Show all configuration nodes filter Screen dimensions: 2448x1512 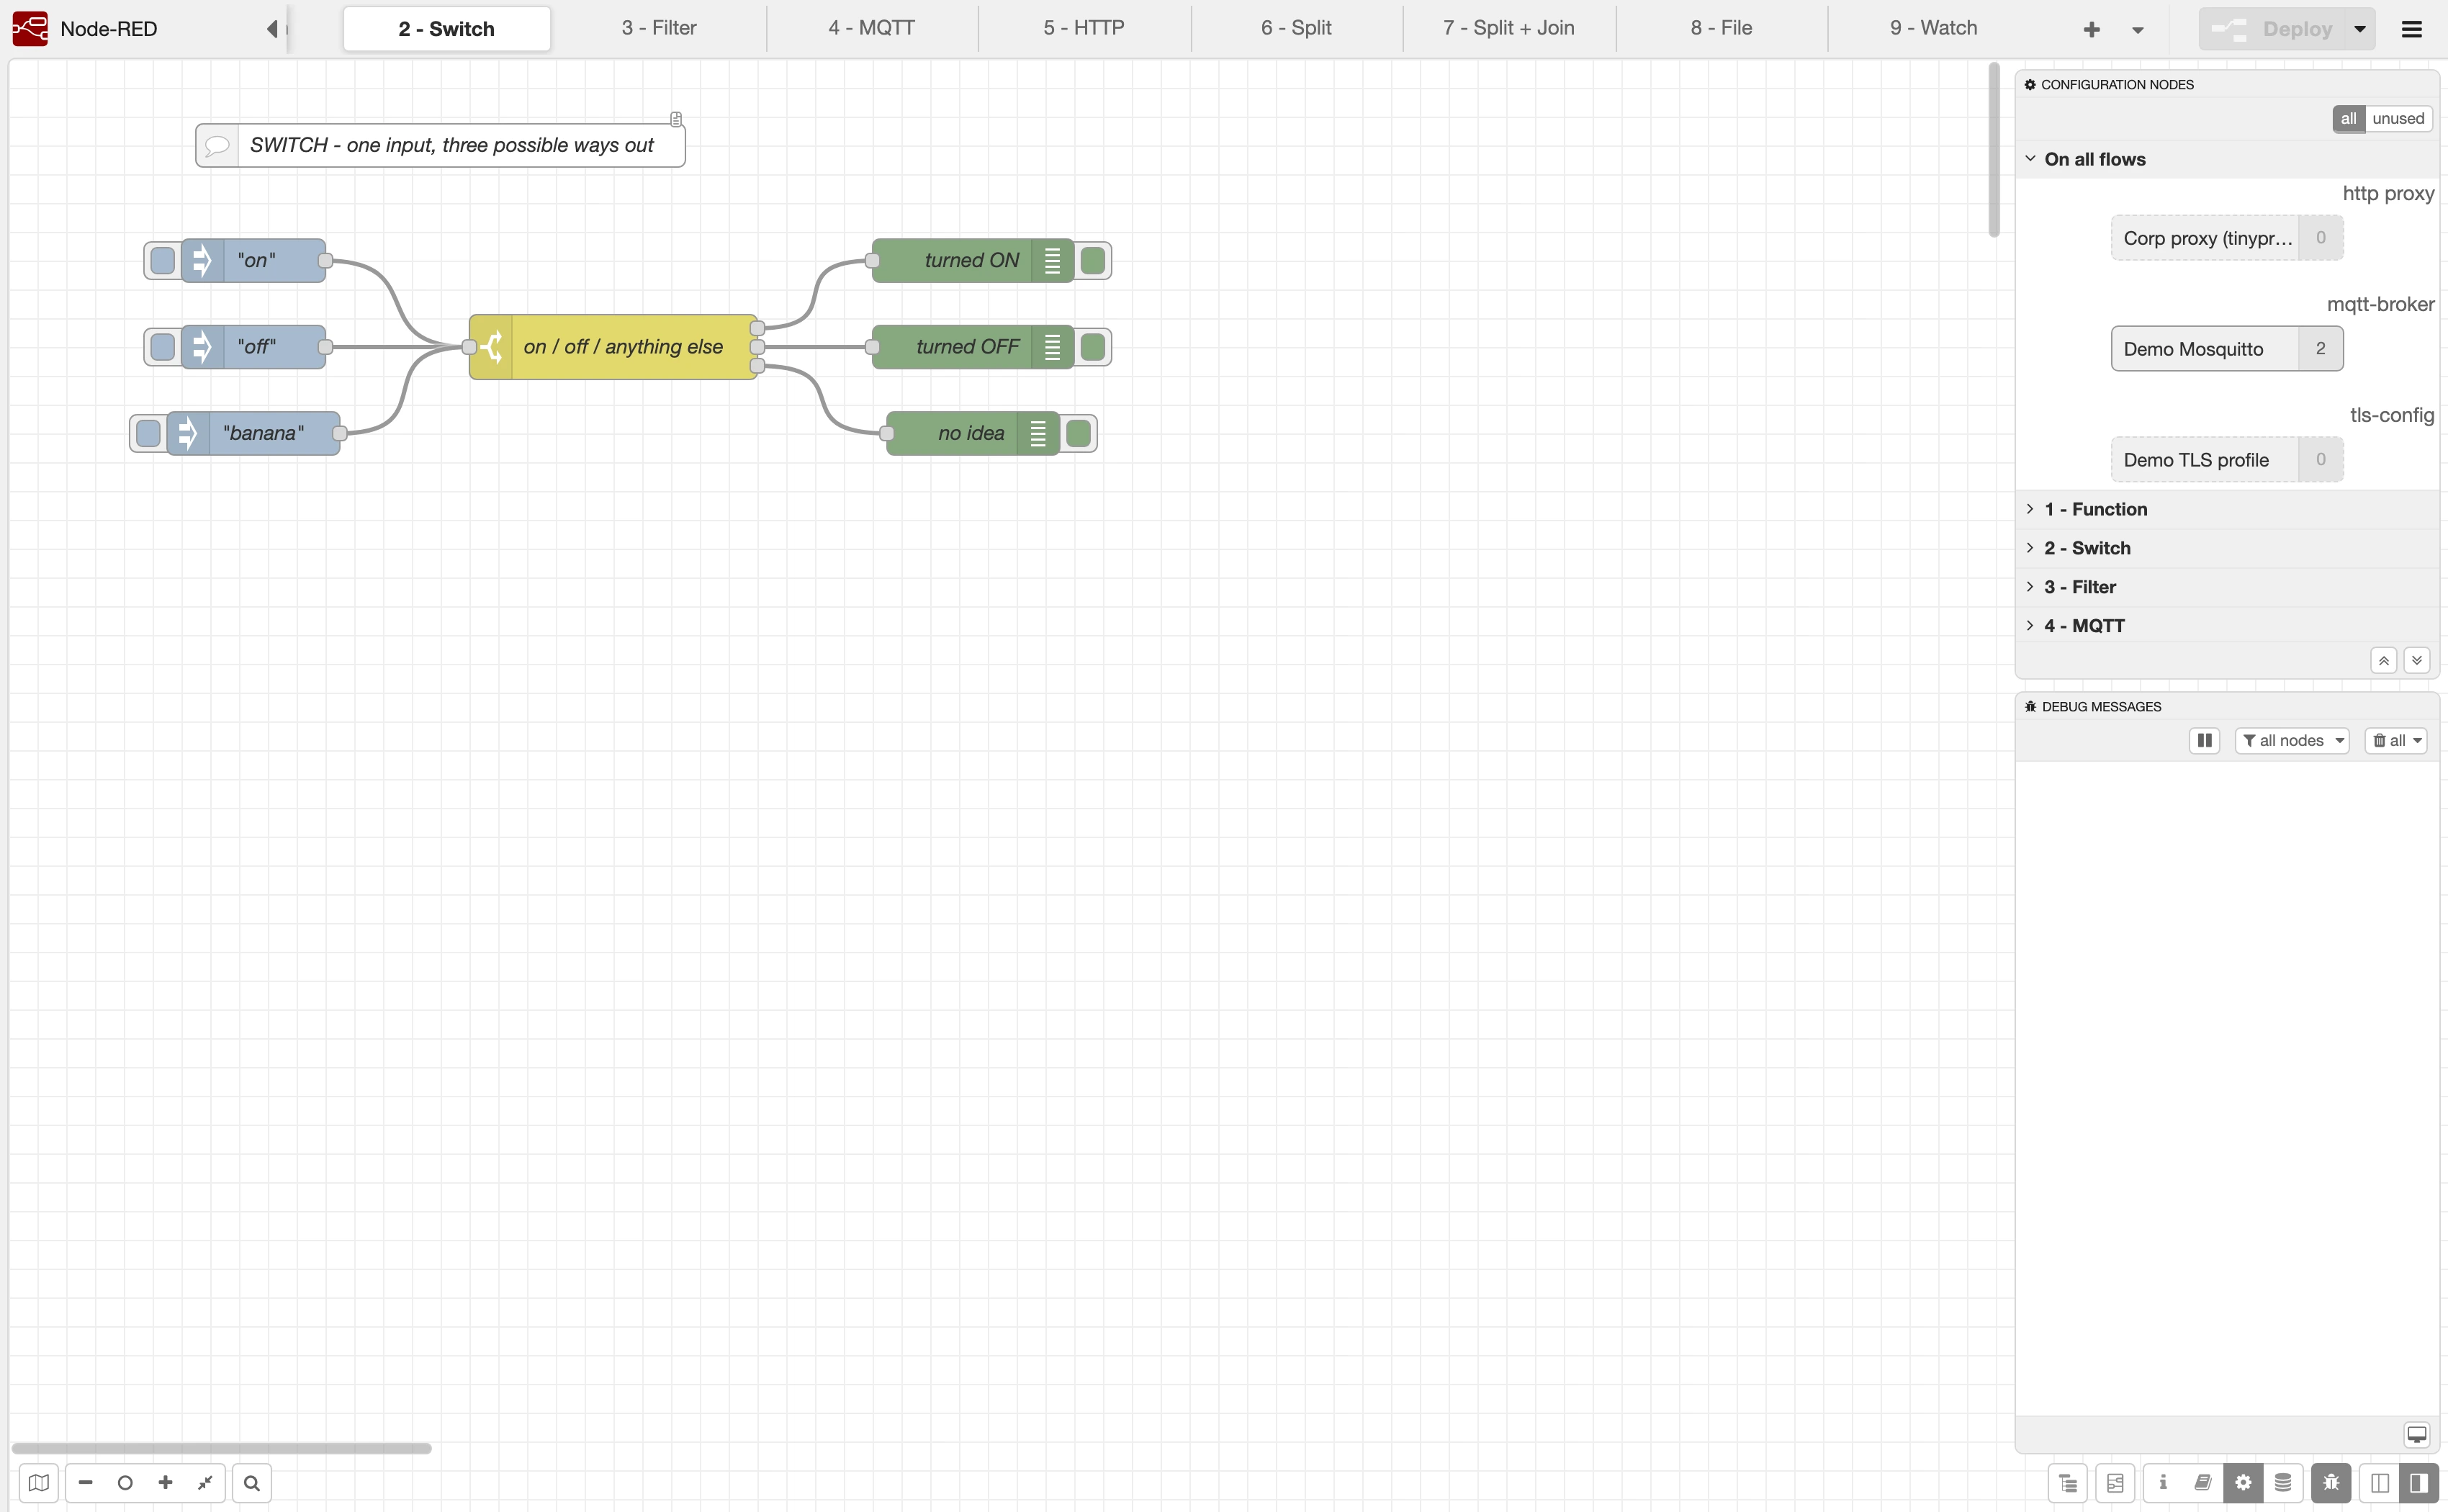[2348, 119]
